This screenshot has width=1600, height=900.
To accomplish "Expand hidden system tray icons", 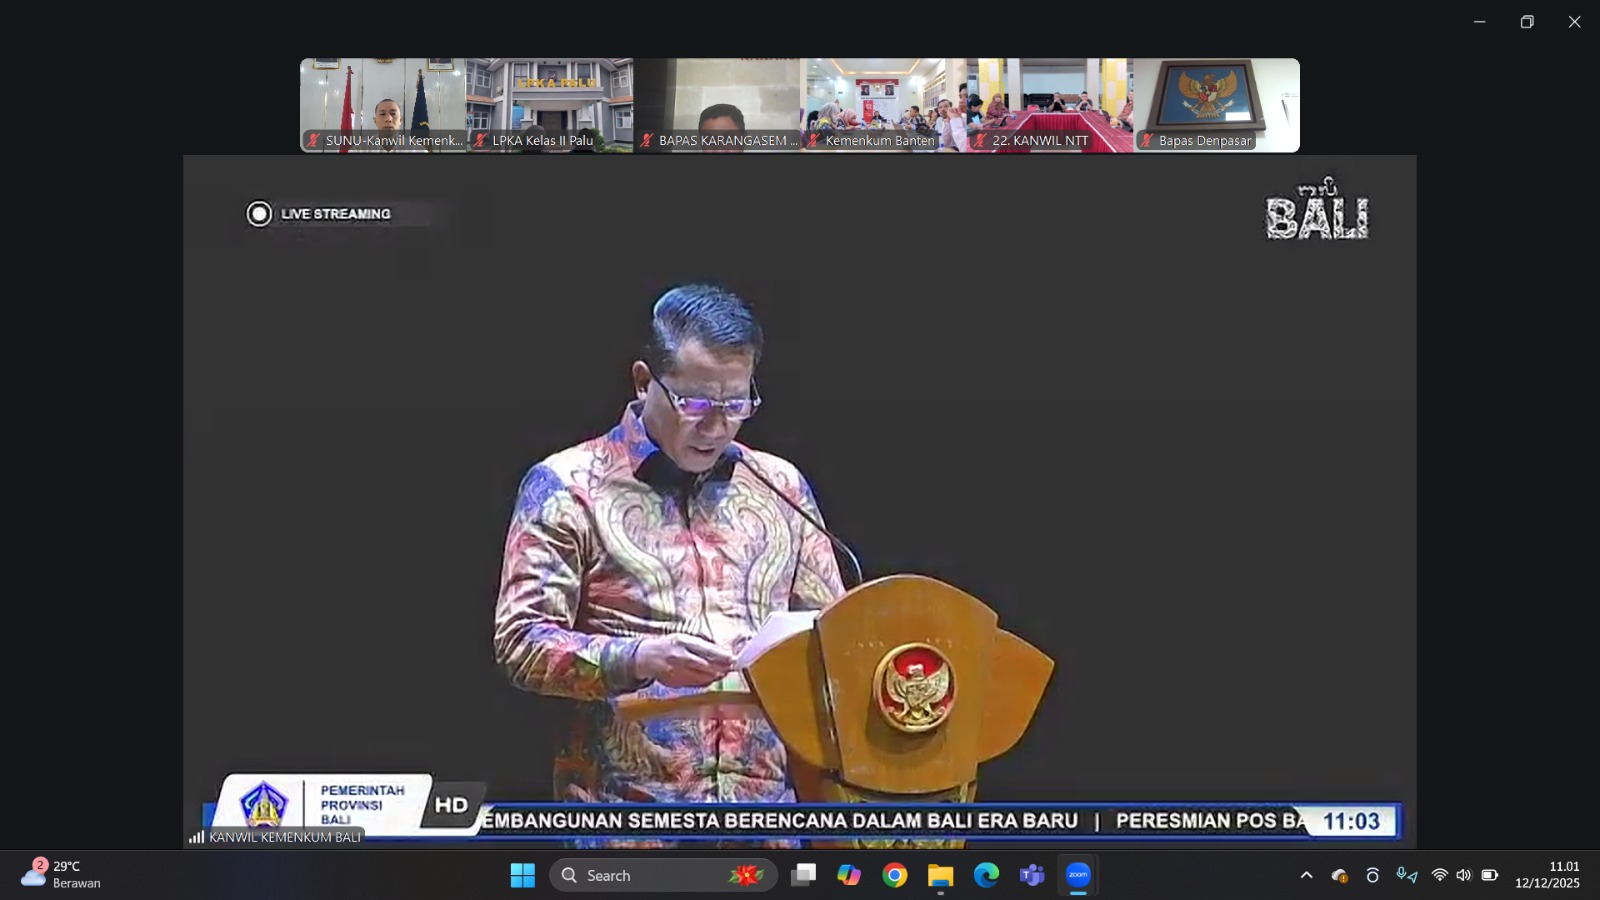I will point(1306,875).
